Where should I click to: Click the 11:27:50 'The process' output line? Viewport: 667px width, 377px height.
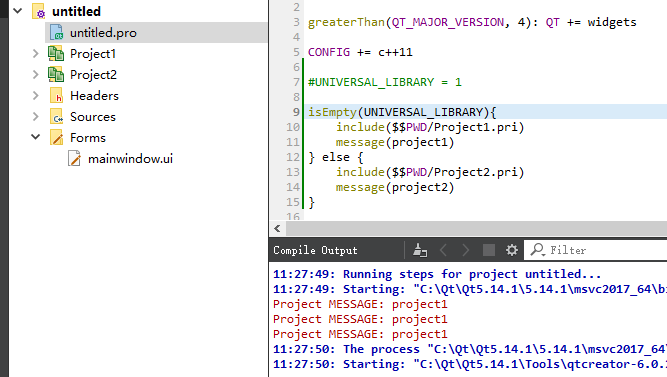click(470, 349)
